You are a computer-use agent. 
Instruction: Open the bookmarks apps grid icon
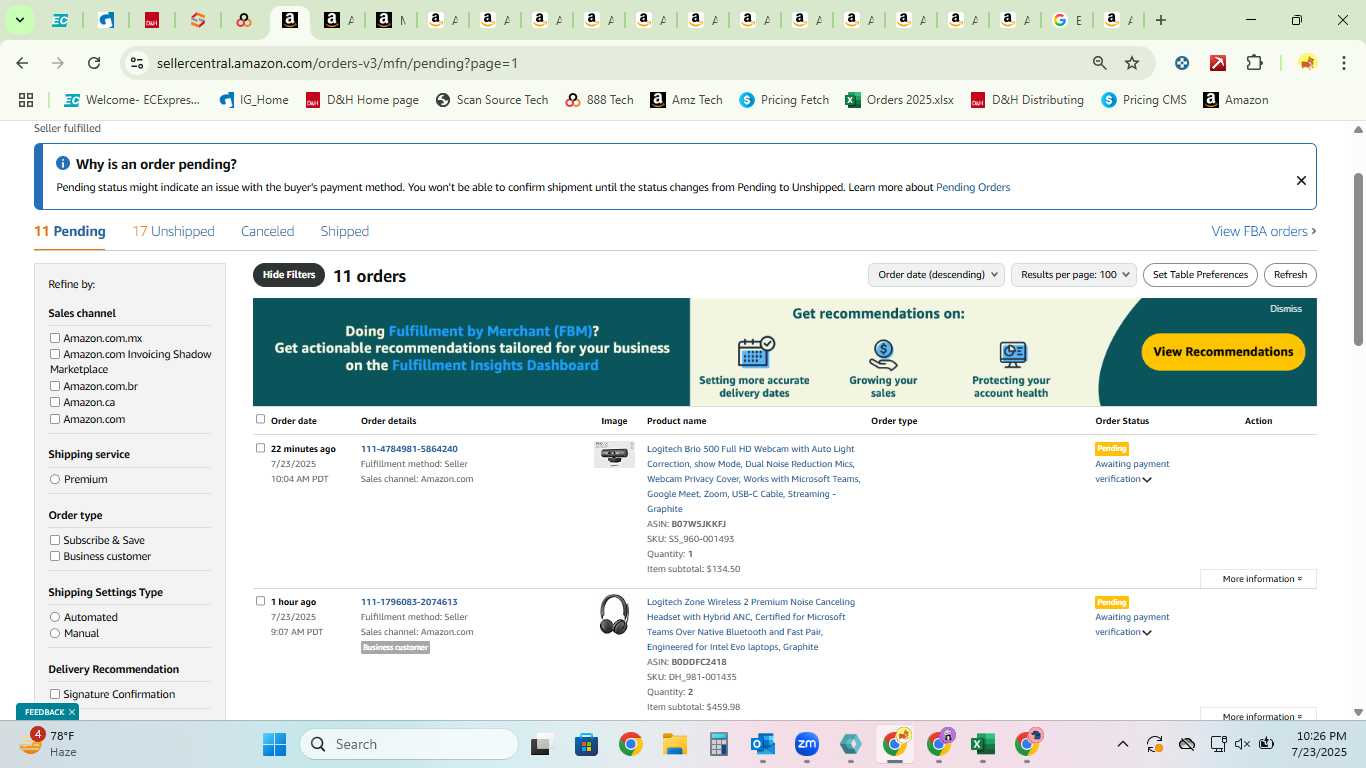[x=26, y=100]
